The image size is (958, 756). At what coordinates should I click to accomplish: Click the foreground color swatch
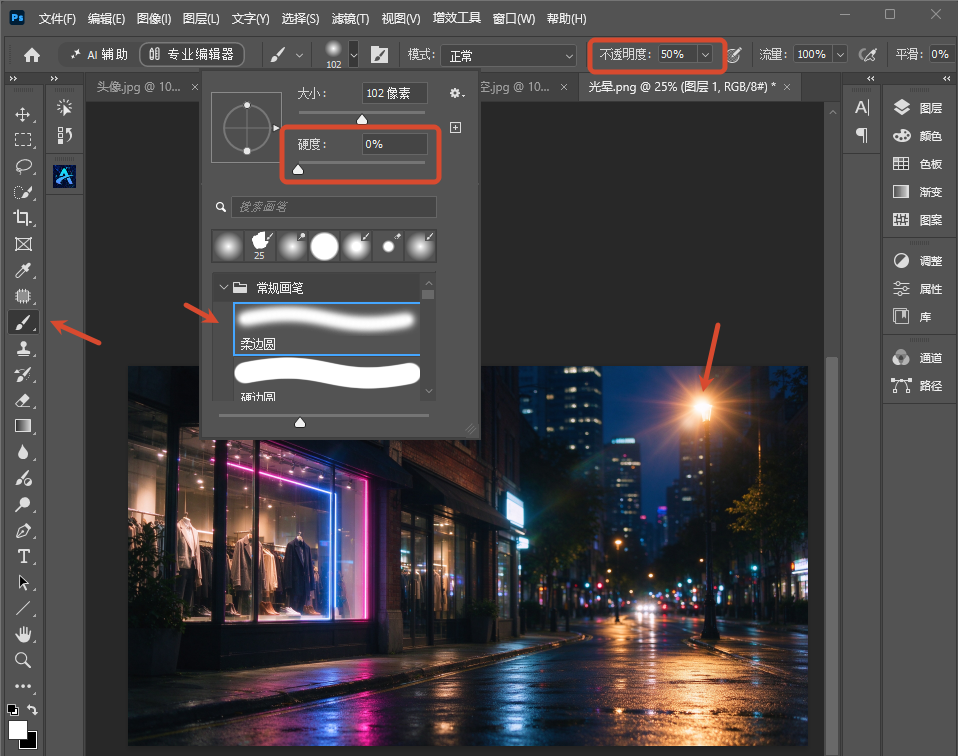(x=18, y=730)
